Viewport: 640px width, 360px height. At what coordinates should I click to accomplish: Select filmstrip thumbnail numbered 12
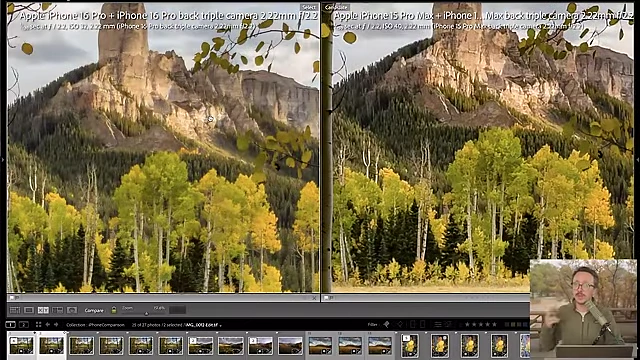tap(350, 345)
